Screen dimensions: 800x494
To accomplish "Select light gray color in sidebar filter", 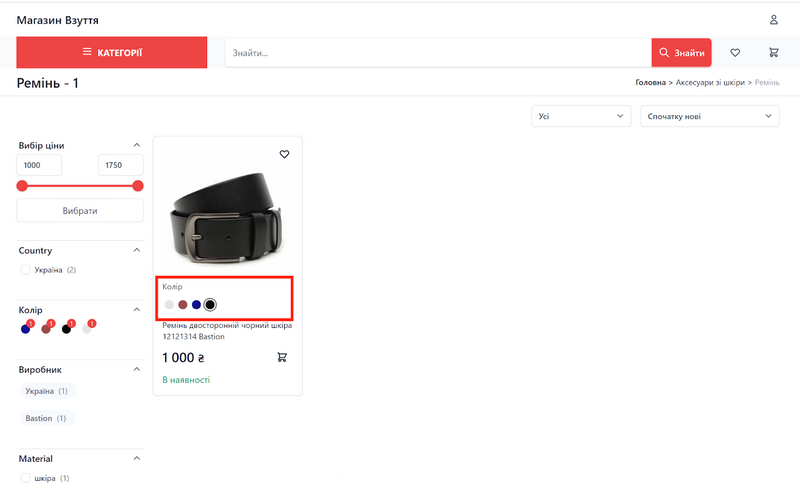I will pyautogui.click(x=87, y=329).
